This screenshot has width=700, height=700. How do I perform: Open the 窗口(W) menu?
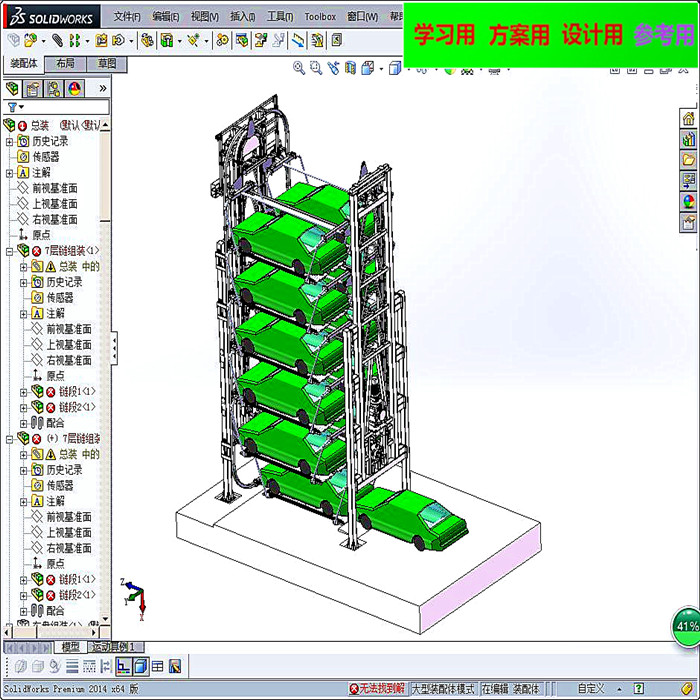[x=362, y=17]
